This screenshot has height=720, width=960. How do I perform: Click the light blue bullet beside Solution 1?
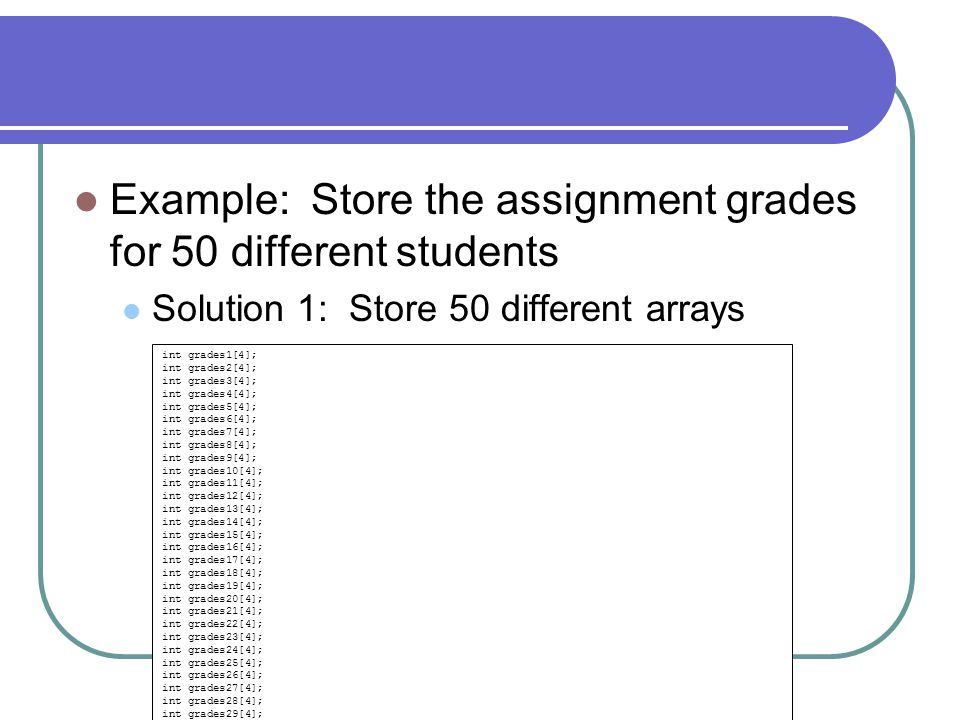pos(132,311)
